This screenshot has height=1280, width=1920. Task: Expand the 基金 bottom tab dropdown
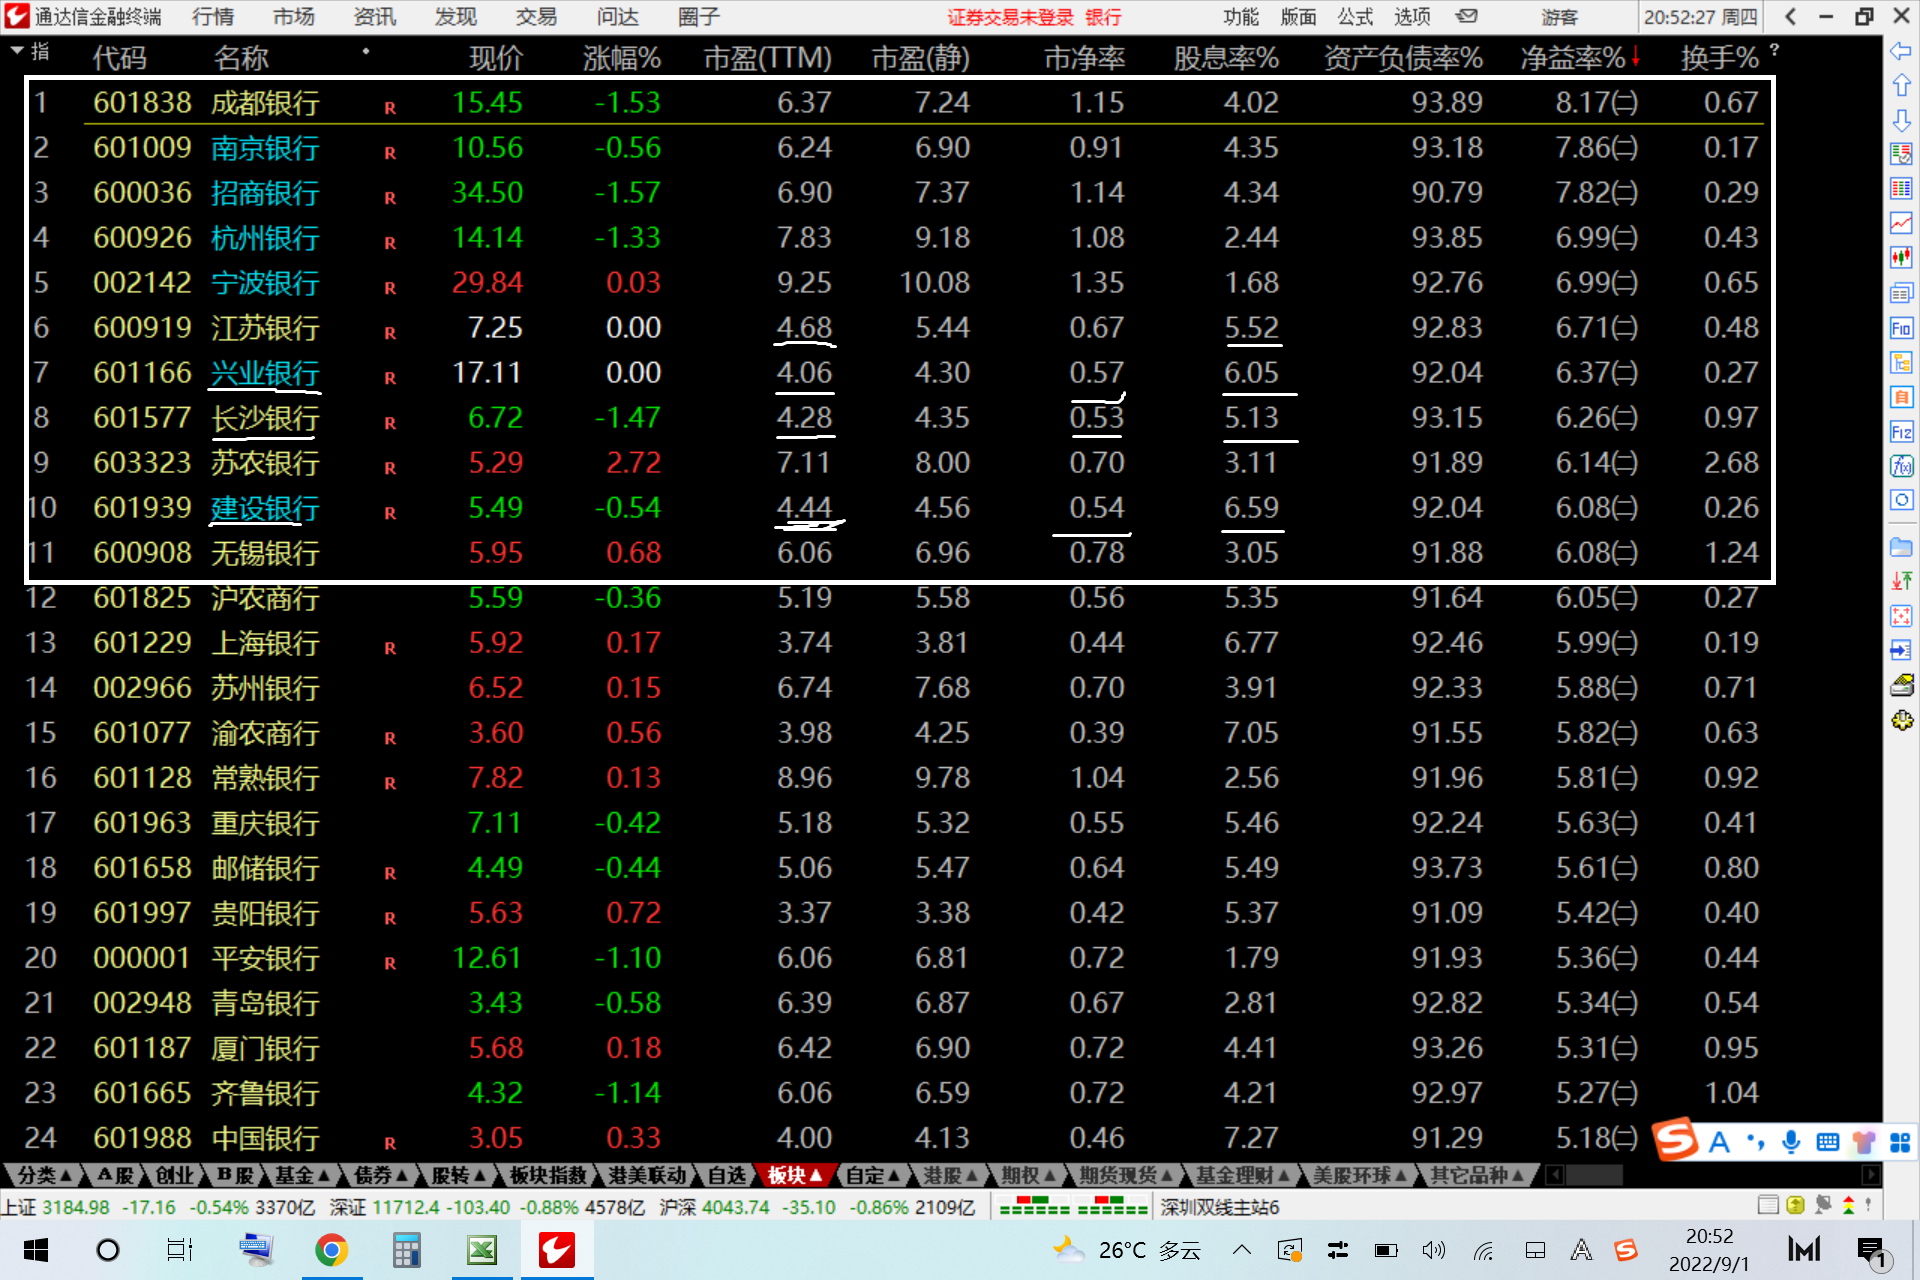(301, 1175)
